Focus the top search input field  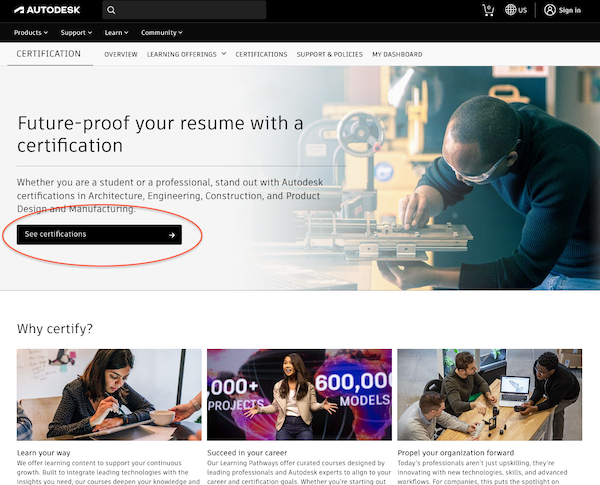click(x=184, y=10)
